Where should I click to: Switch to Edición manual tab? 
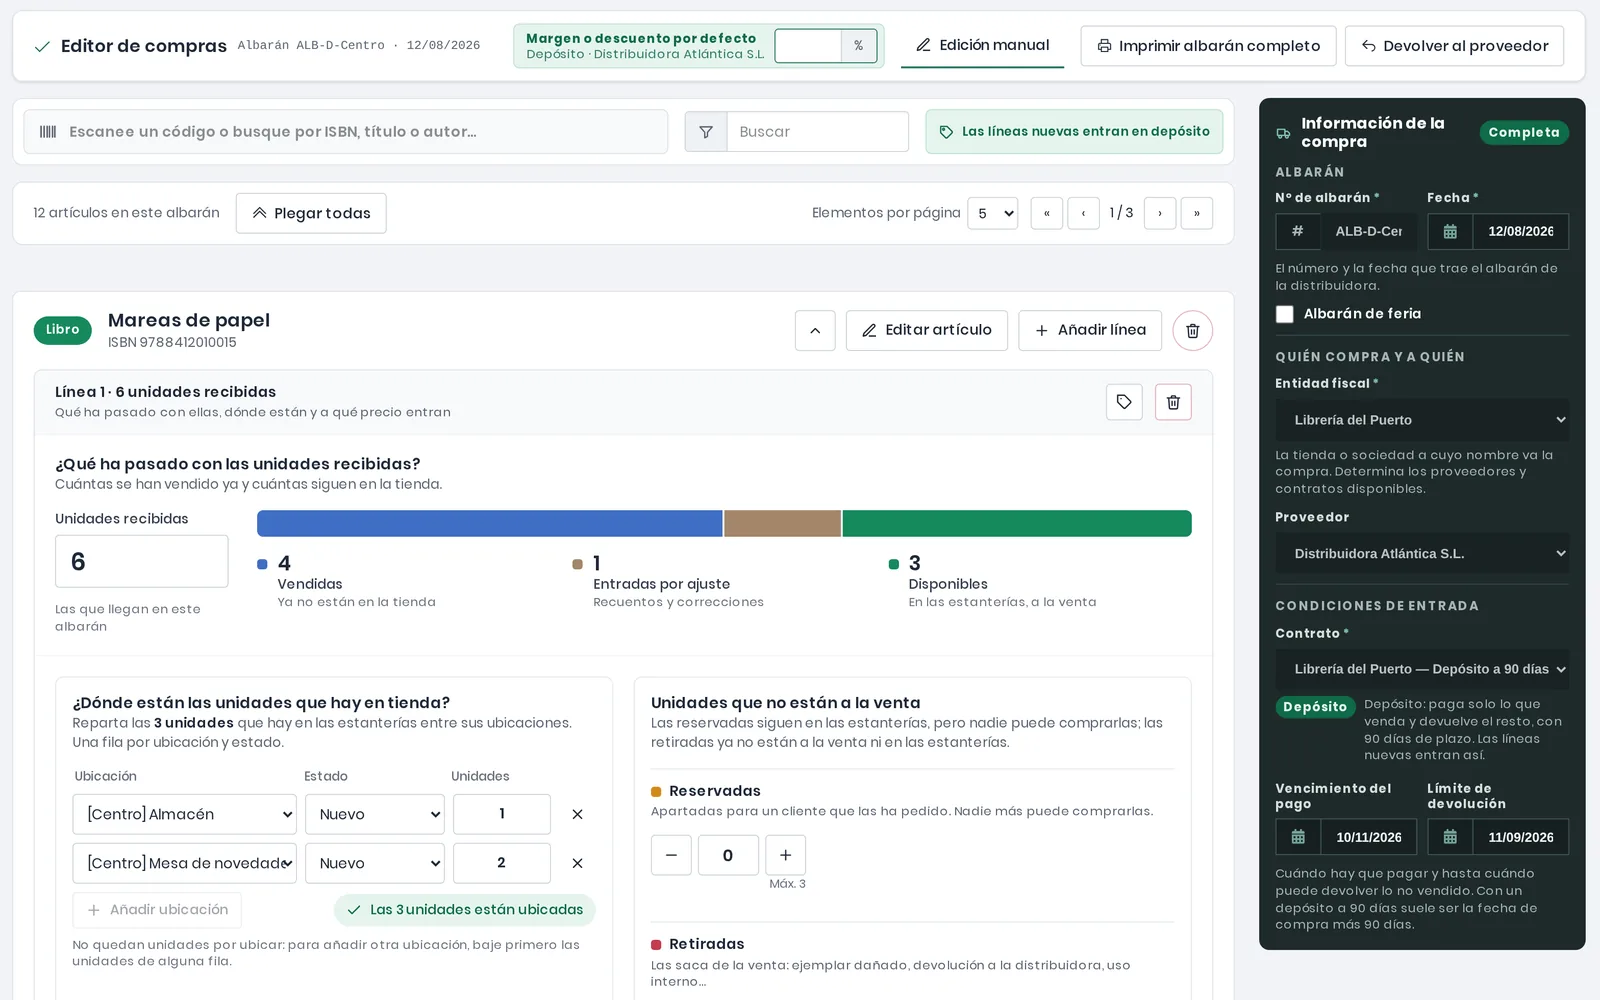point(982,46)
